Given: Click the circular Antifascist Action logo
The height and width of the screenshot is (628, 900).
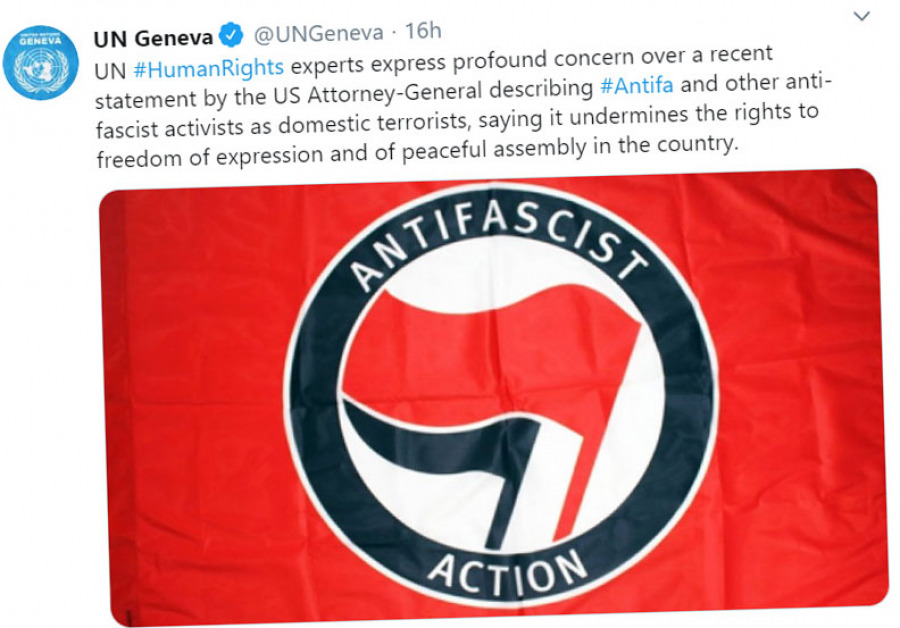Looking at the screenshot, I should point(501,395).
